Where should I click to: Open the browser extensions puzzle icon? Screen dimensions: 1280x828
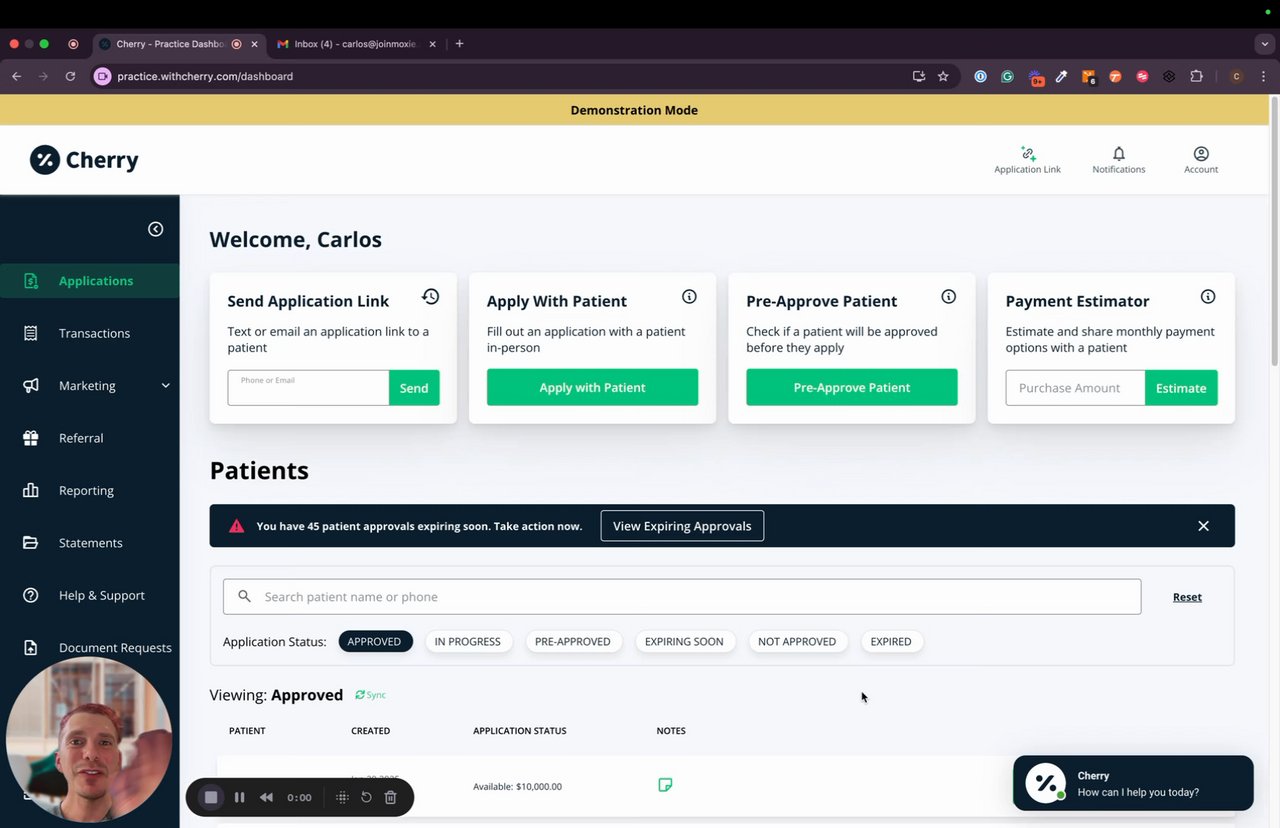click(x=1196, y=76)
